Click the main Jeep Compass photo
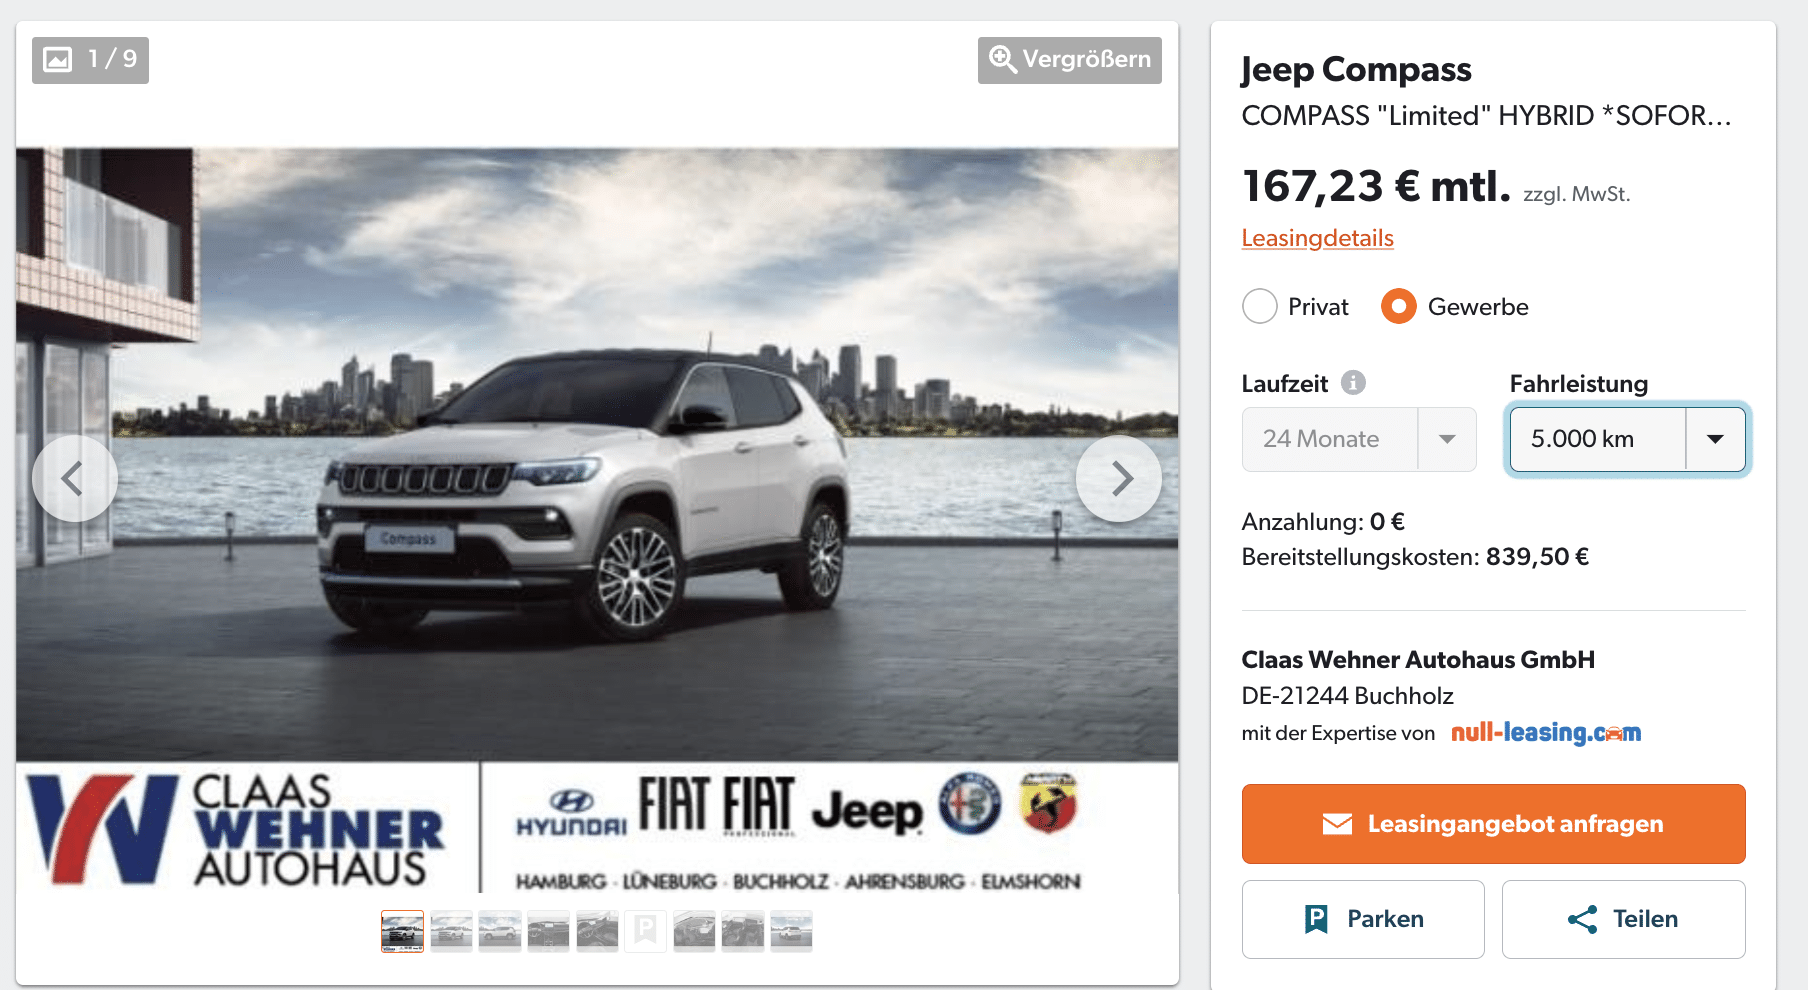This screenshot has height=990, width=1808. [597, 455]
